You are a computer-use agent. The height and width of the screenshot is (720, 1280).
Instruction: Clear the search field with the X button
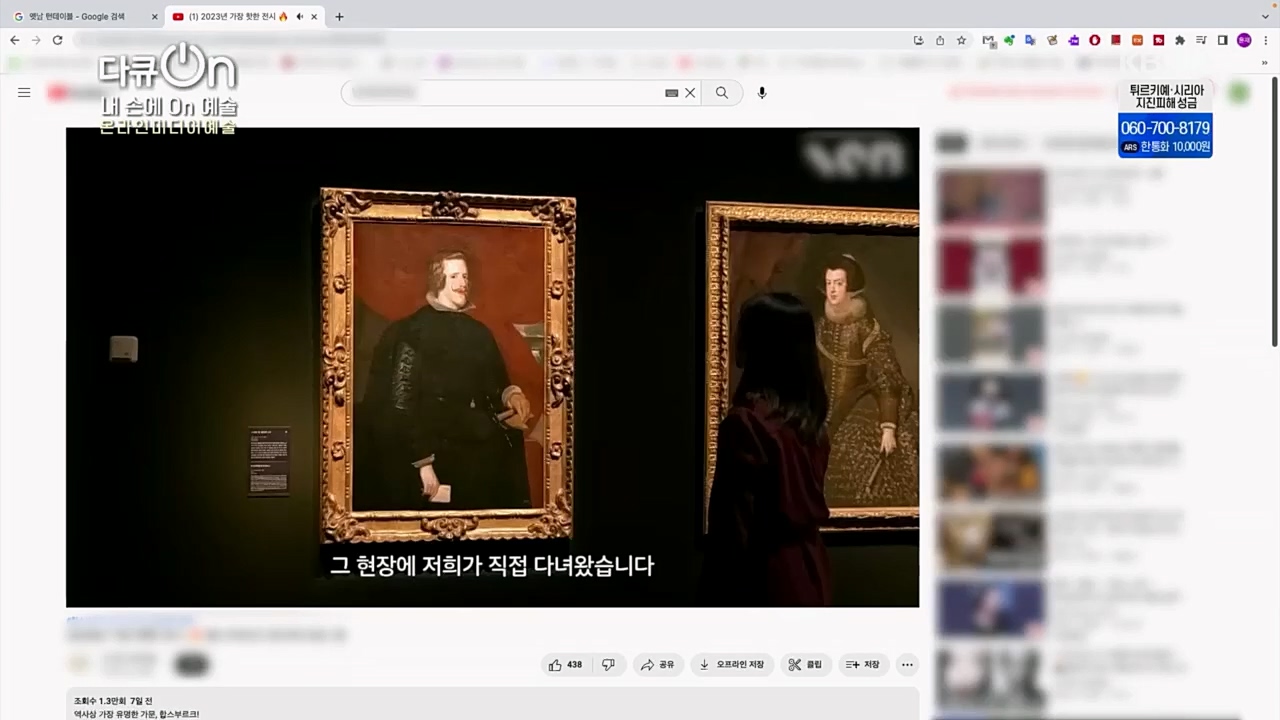pyautogui.click(x=689, y=92)
